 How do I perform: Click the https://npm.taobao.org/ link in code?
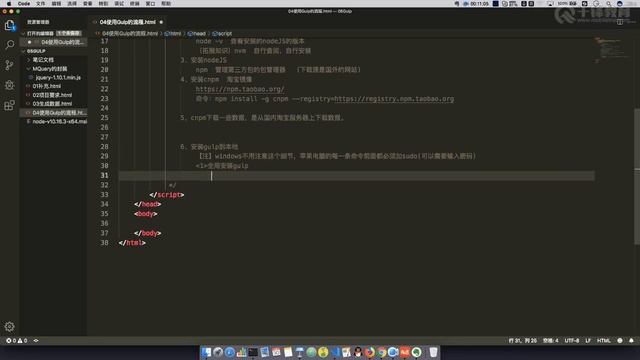(x=240, y=89)
